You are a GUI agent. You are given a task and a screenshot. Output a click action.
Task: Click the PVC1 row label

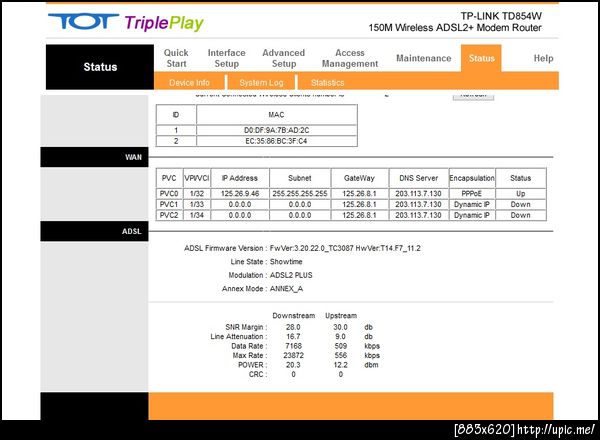pos(169,204)
